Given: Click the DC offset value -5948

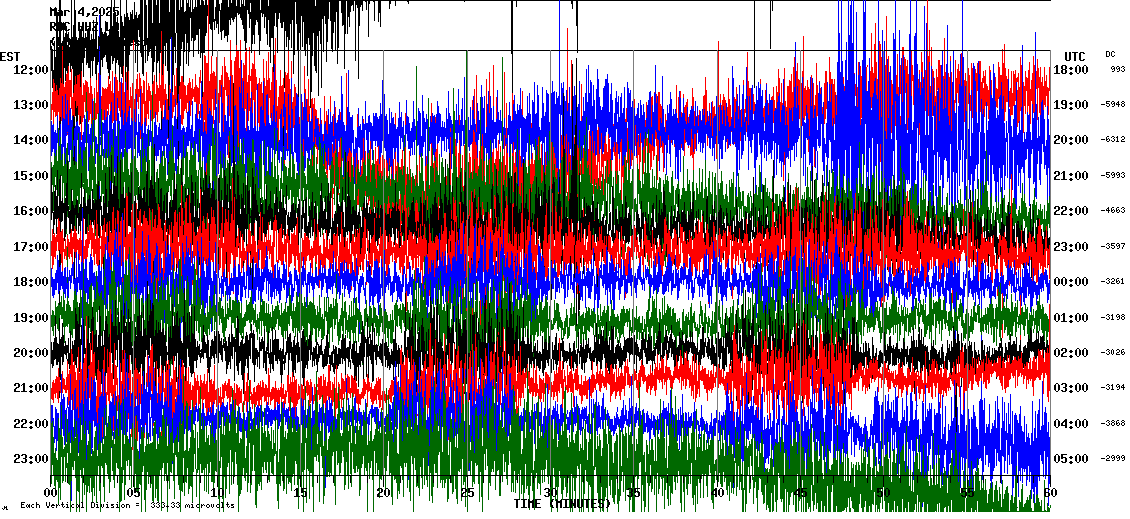Looking at the screenshot, I should pyautogui.click(x=1113, y=104).
